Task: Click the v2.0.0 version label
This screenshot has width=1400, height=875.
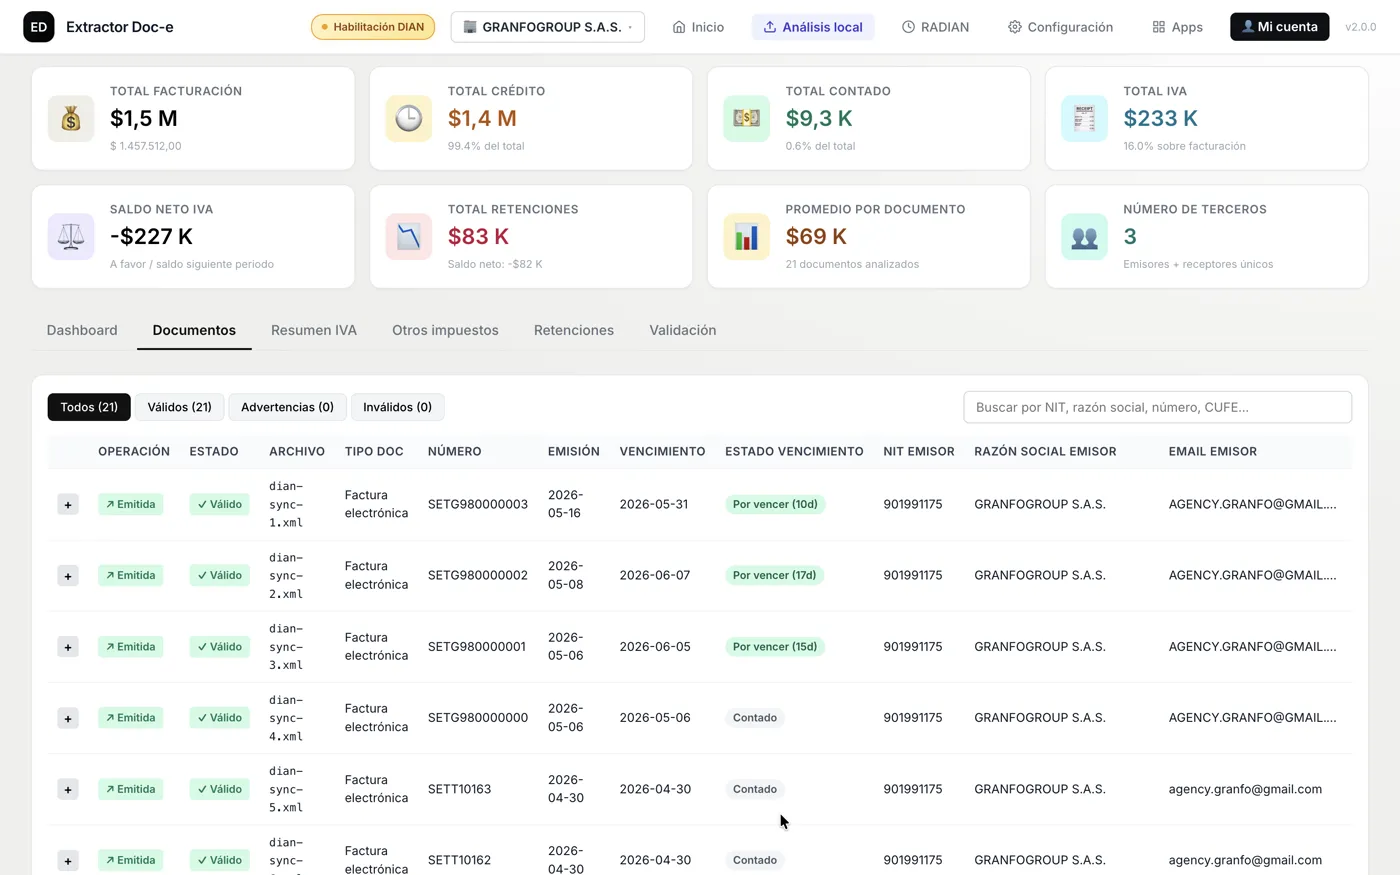Action: click(x=1360, y=27)
